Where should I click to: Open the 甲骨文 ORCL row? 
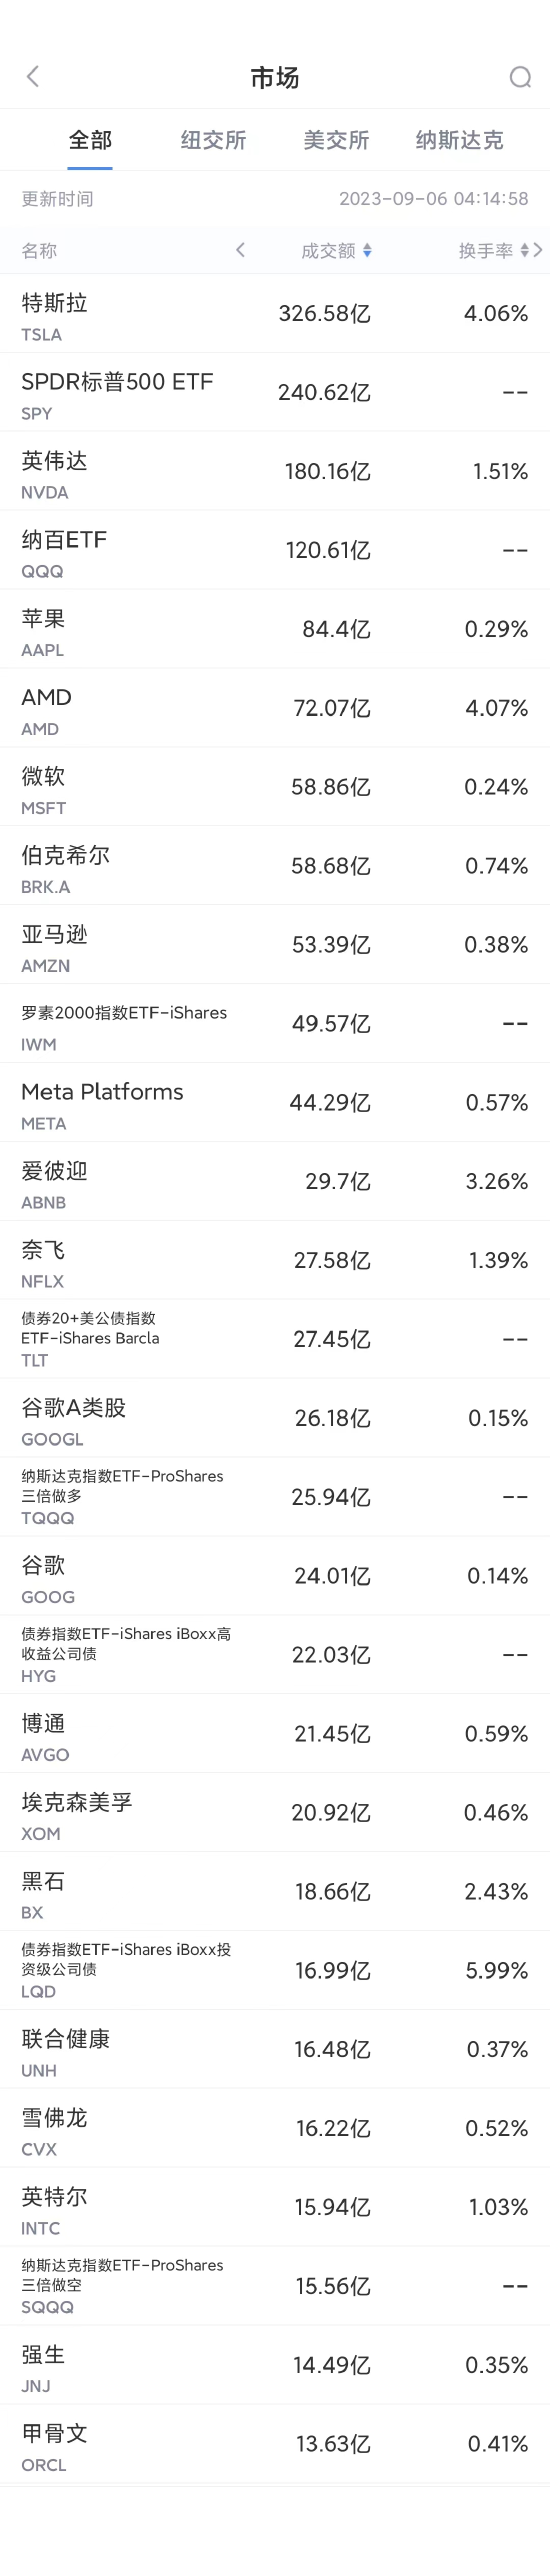[275, 2444]
